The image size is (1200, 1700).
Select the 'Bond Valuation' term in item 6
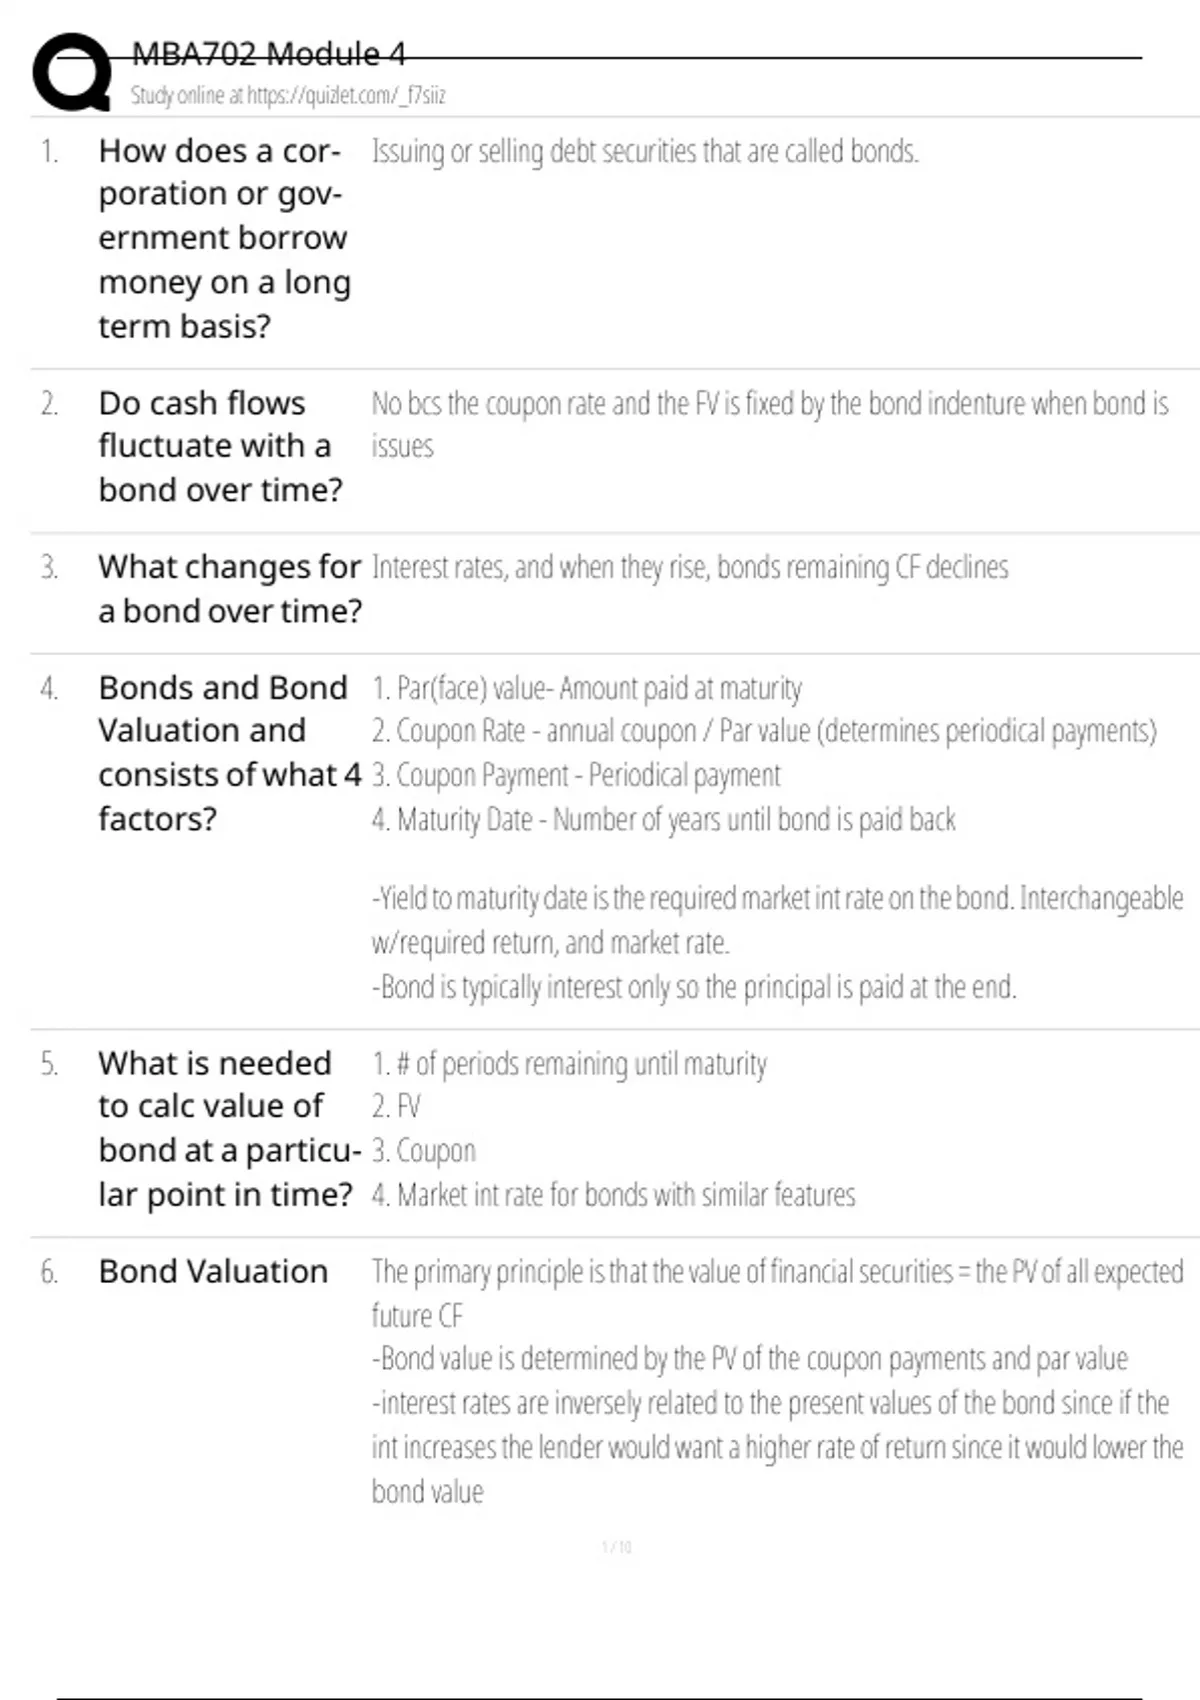pyautogui.click(x=213, y=1272)
